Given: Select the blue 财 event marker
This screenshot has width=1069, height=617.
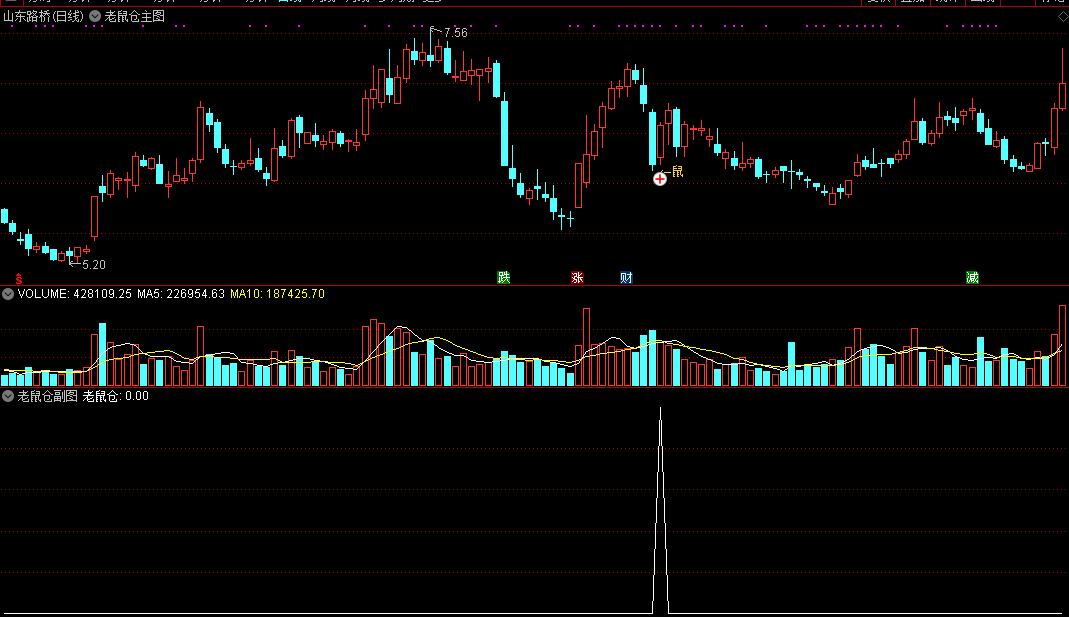Looking at the screenshot, I should coord(627,277).
